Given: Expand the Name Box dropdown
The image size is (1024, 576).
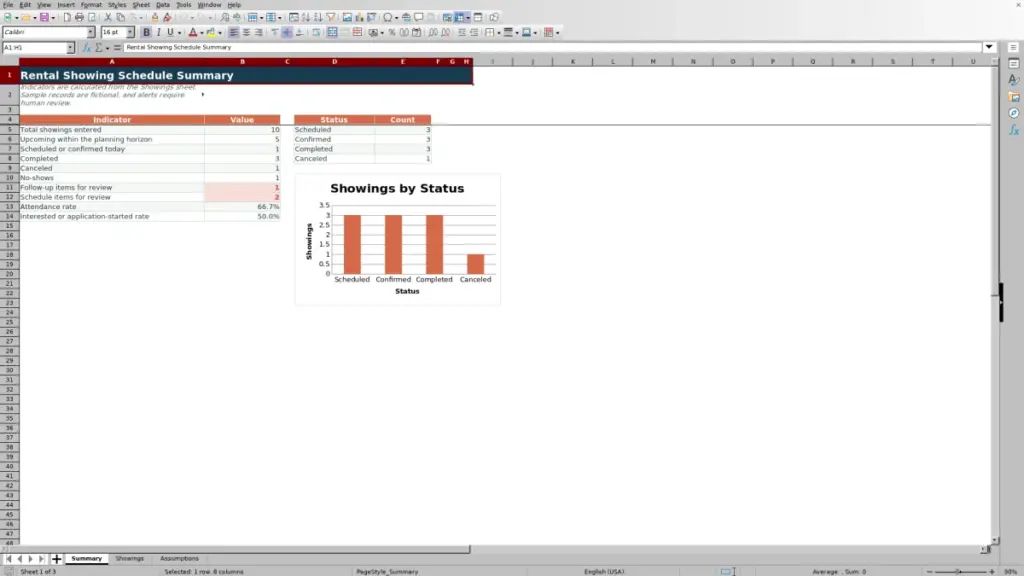Looking at the screenshot, I should [70, 48].
